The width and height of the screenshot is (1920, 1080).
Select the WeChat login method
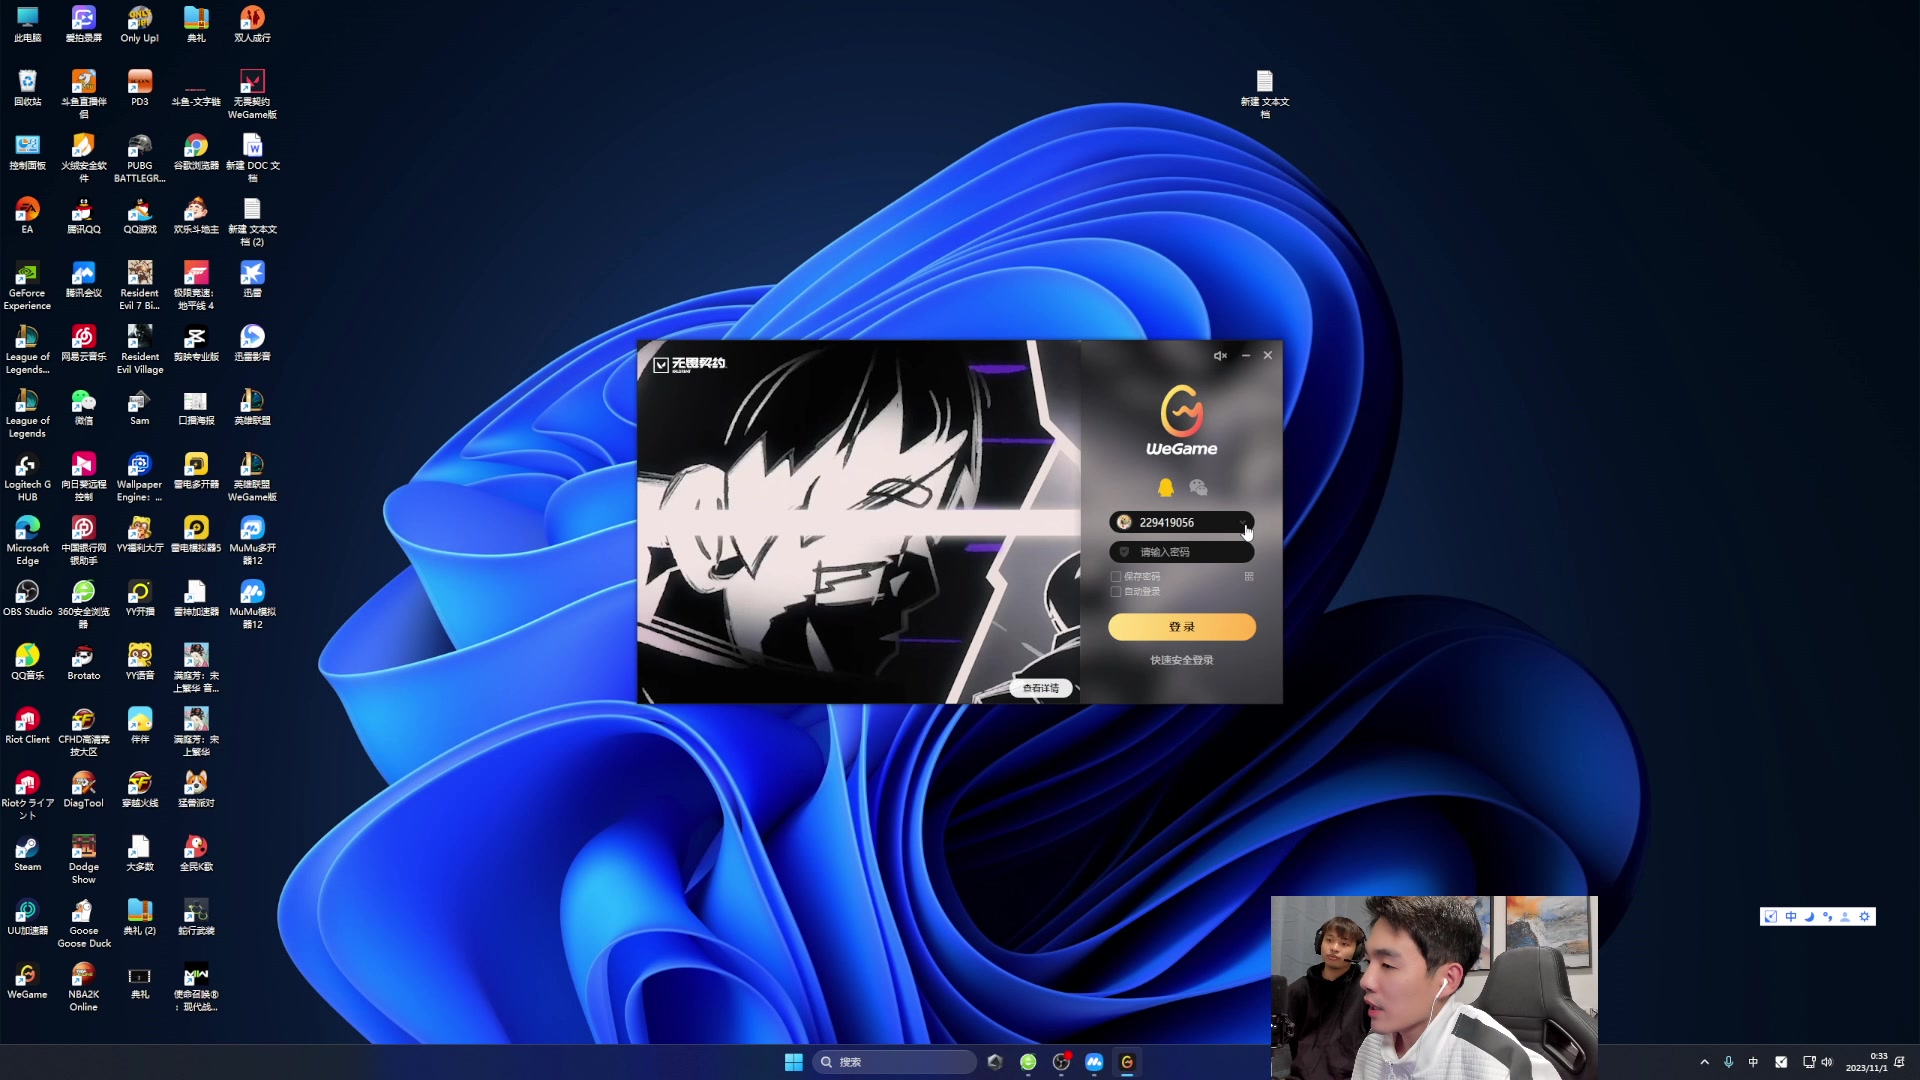(x=1198, y=487)
